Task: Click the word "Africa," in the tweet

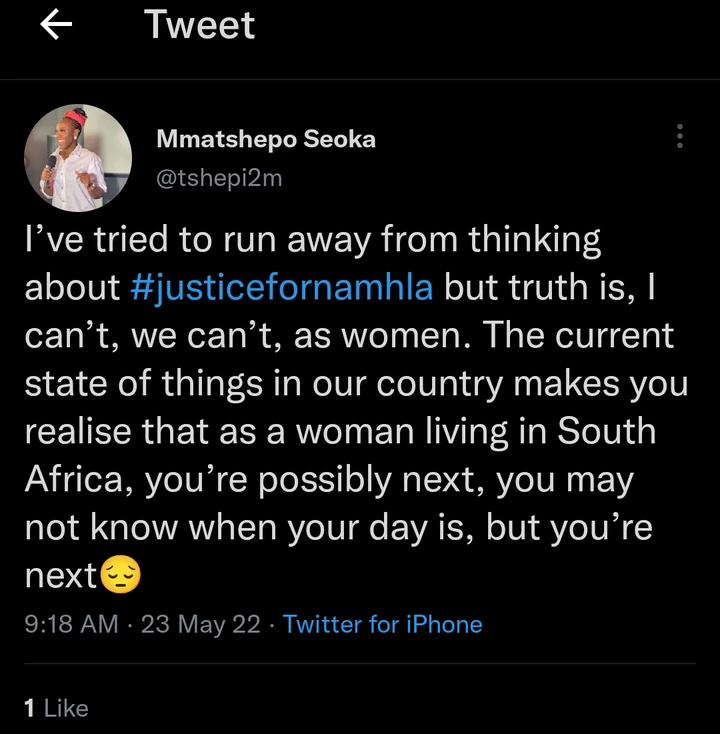Action: [79, 480]
